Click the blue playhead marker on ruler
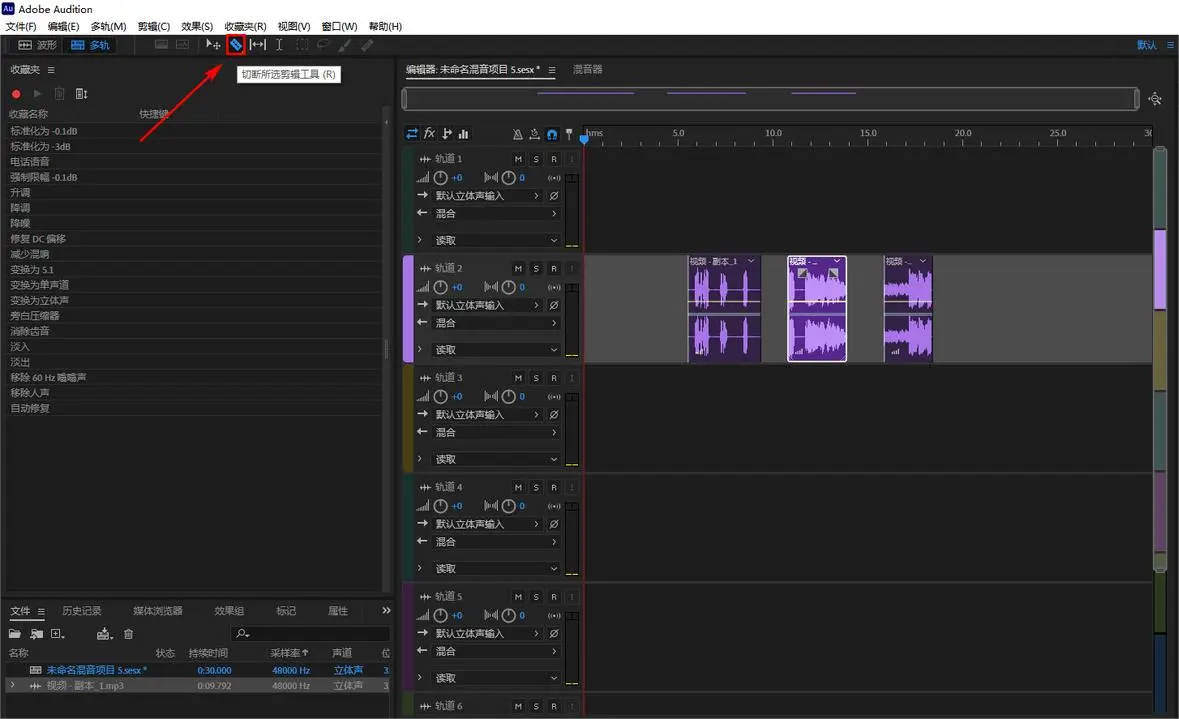This screenshot has height=719, width=1179. click(584, 138)
